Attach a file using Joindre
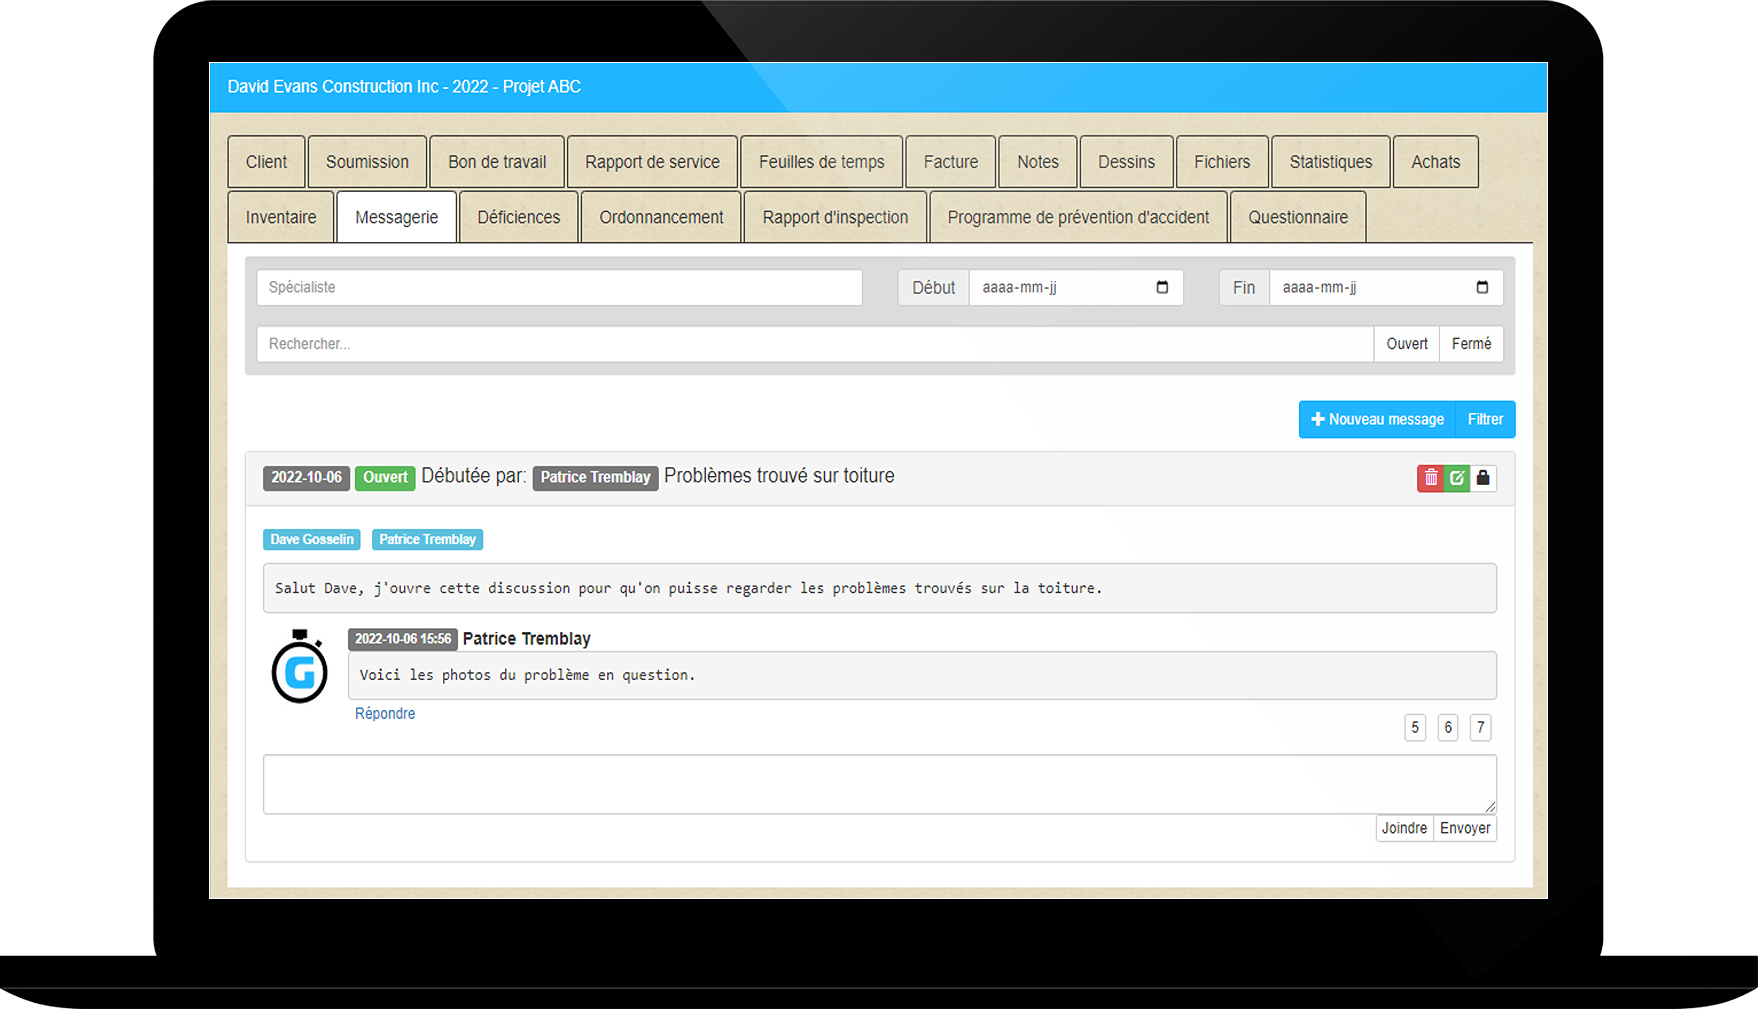 [1404, 829]
